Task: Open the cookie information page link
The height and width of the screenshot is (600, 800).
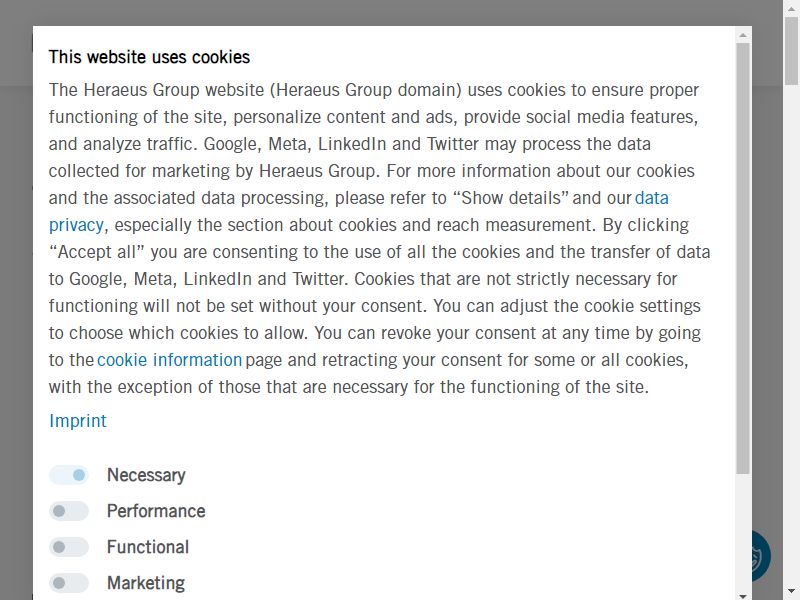Action: (169, 360)
